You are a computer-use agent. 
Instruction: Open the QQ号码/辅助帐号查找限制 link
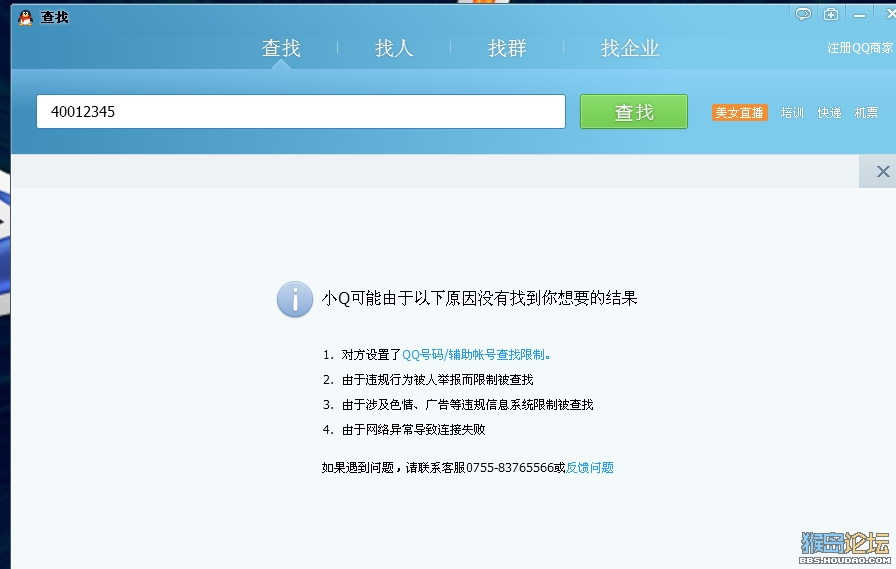[x=477, y=355]
